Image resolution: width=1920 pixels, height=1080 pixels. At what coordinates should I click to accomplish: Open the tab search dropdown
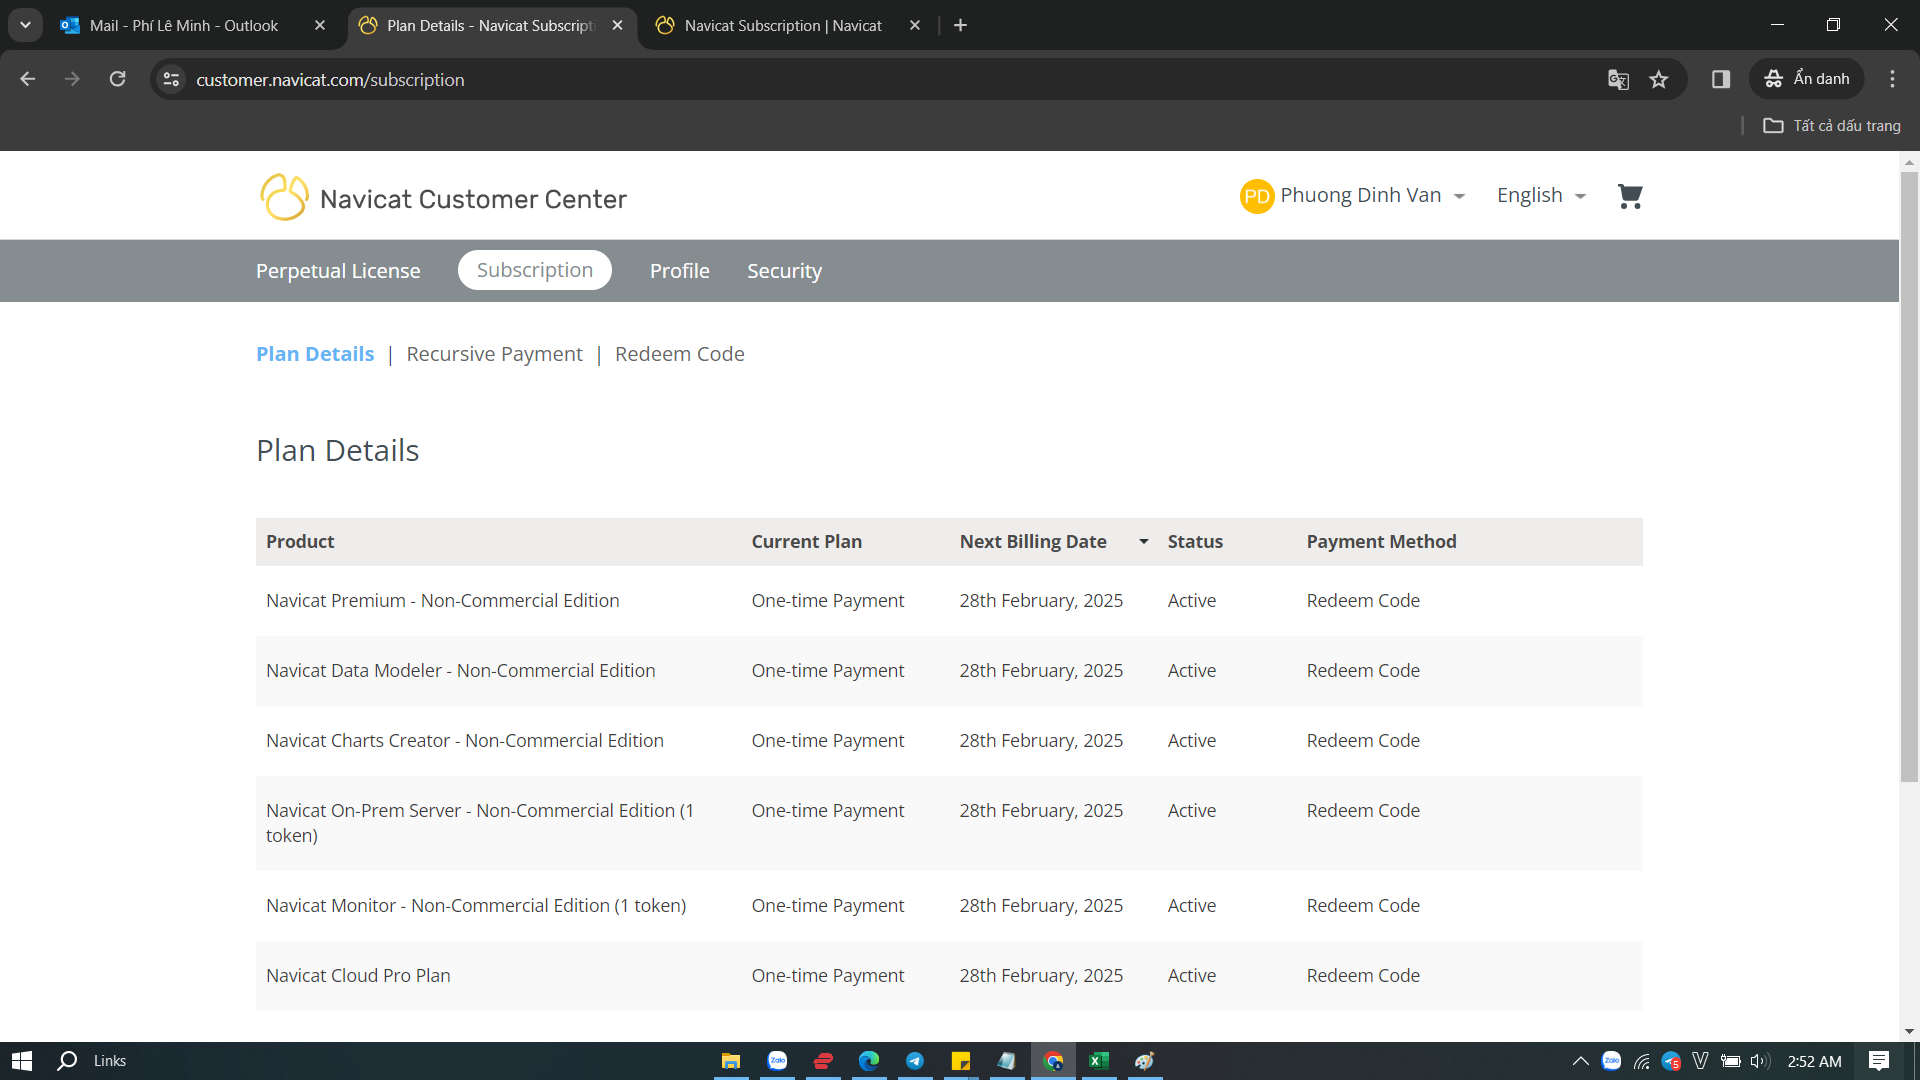[25, 25]
